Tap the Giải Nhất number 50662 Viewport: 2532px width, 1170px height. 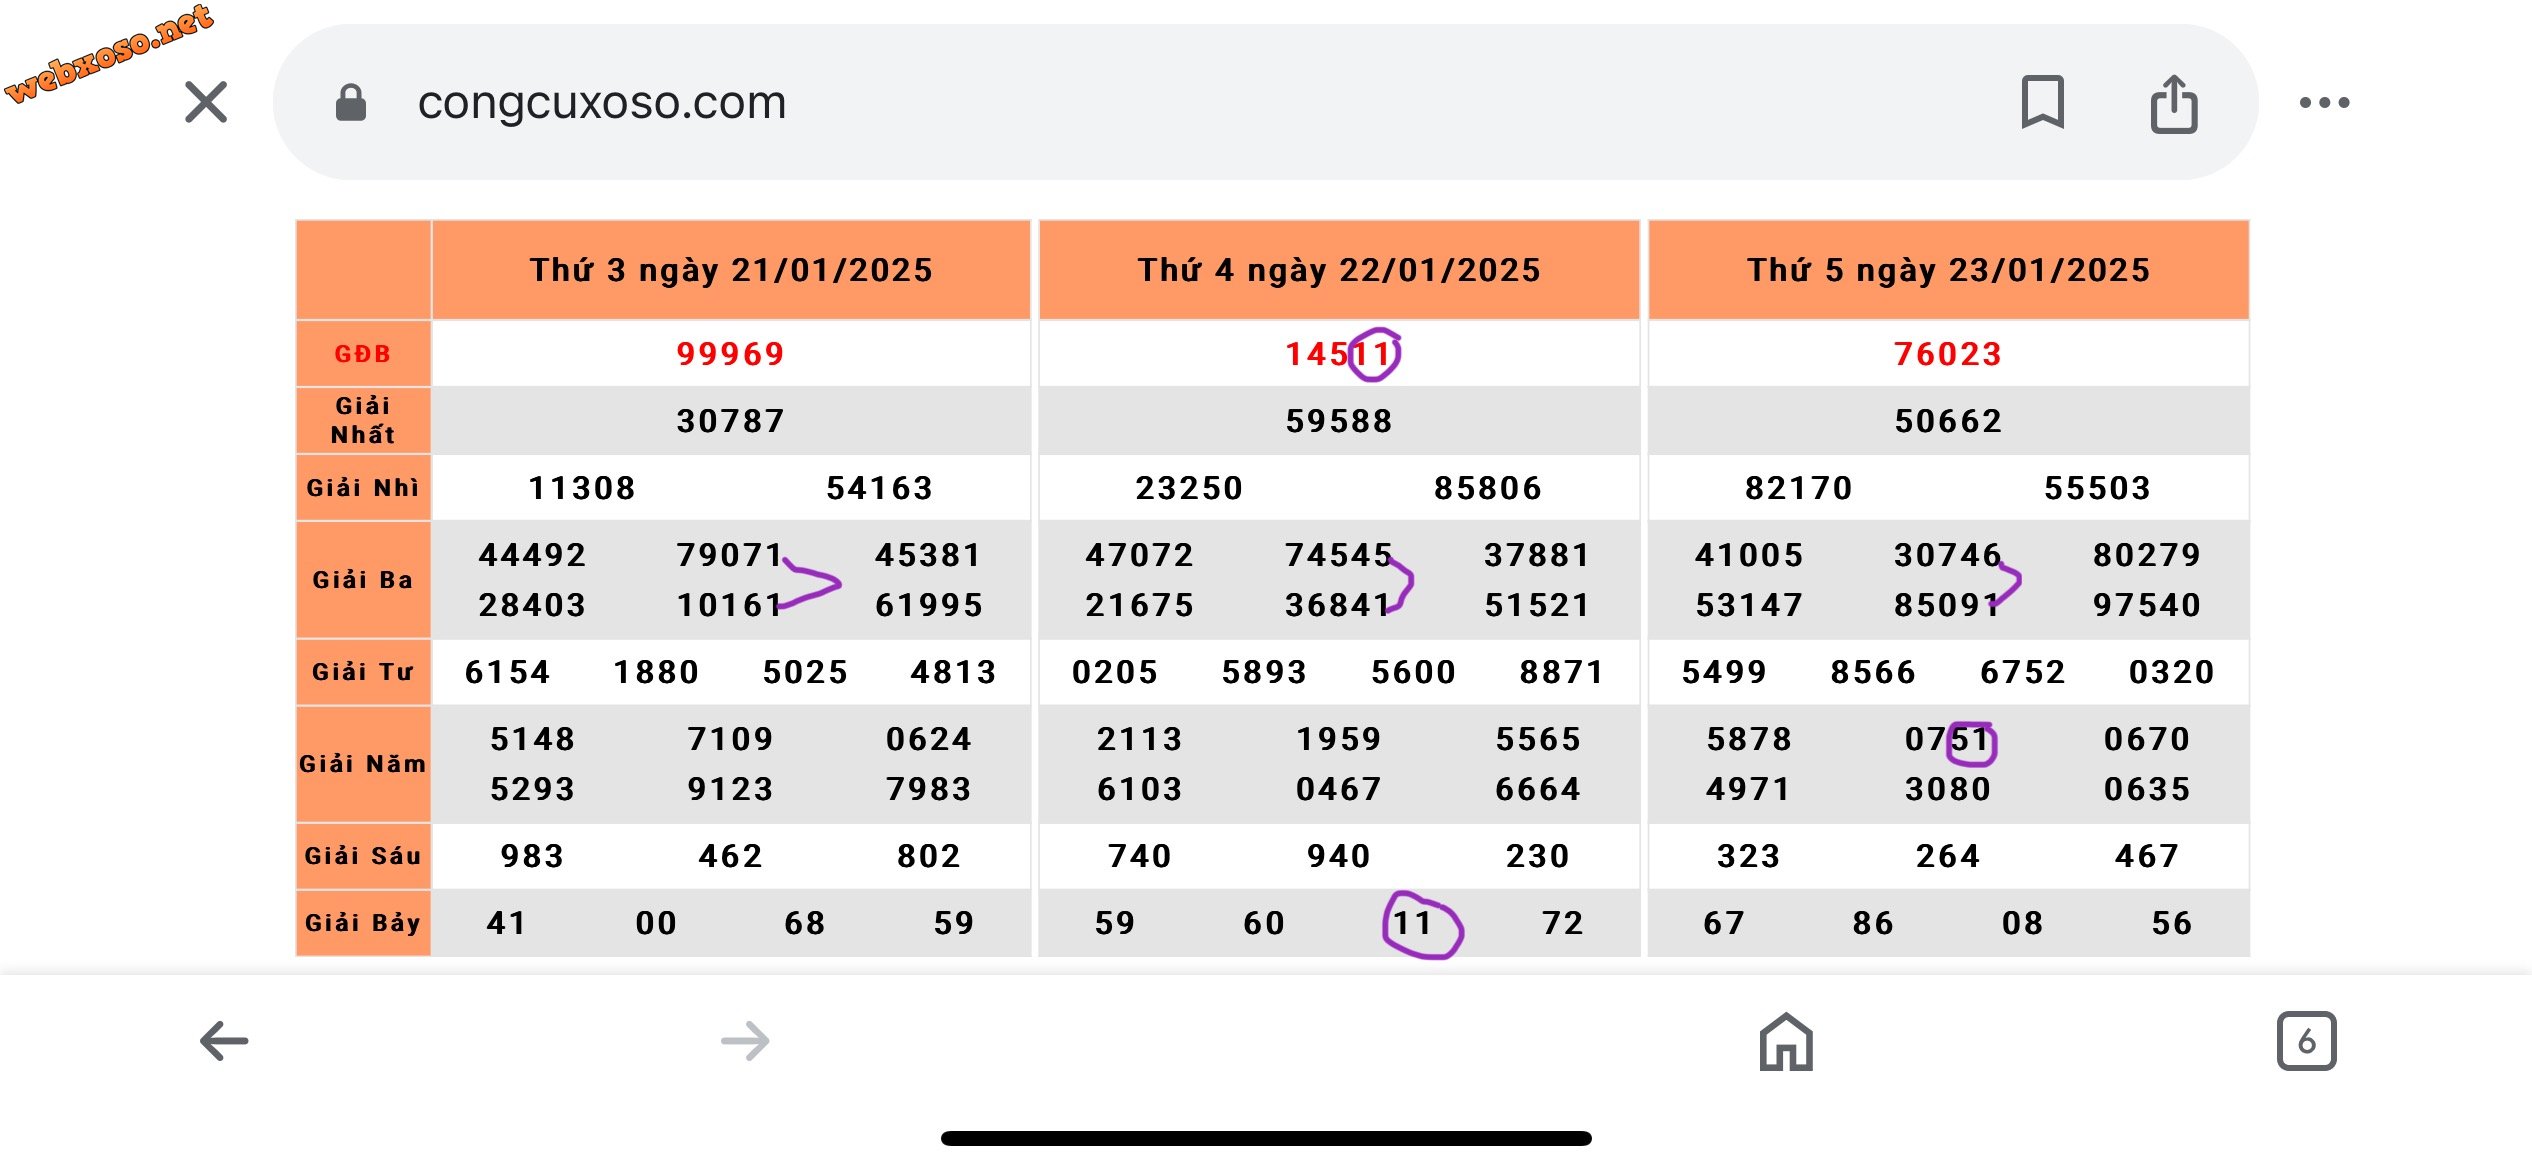(x=1948, y=421)
